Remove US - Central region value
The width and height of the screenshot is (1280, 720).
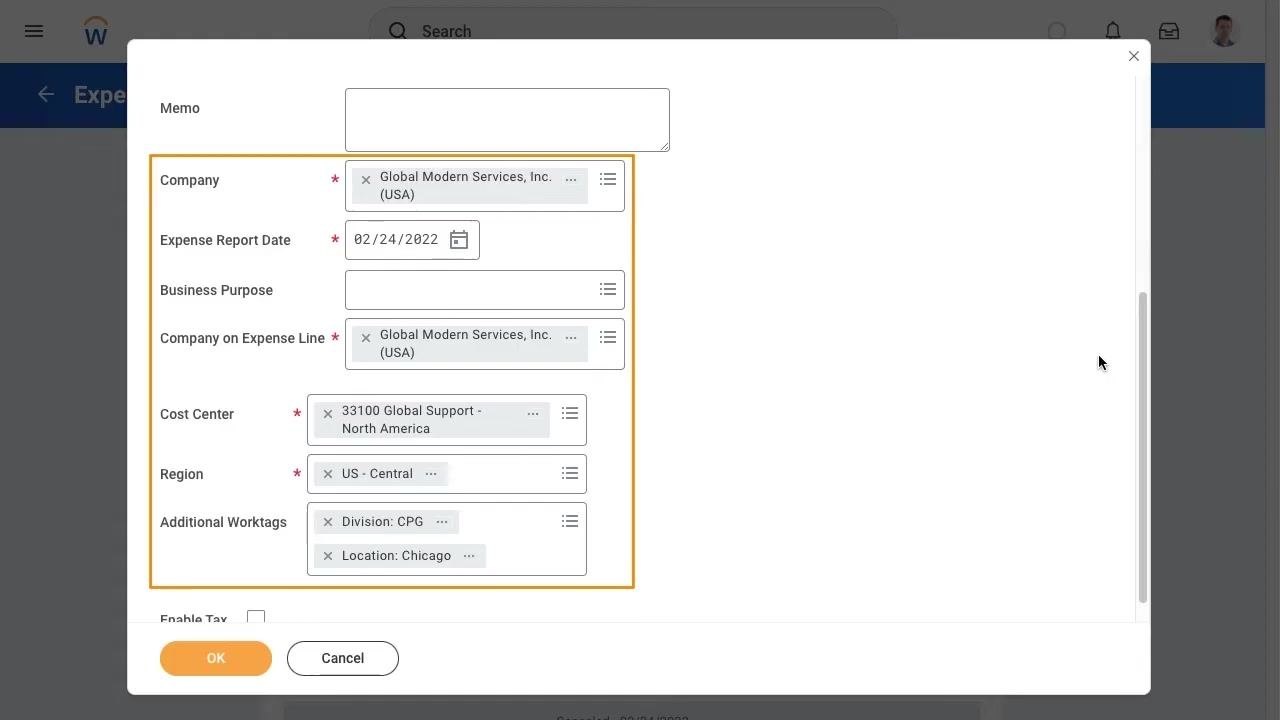pyautogui.click(x=328, y=474)
